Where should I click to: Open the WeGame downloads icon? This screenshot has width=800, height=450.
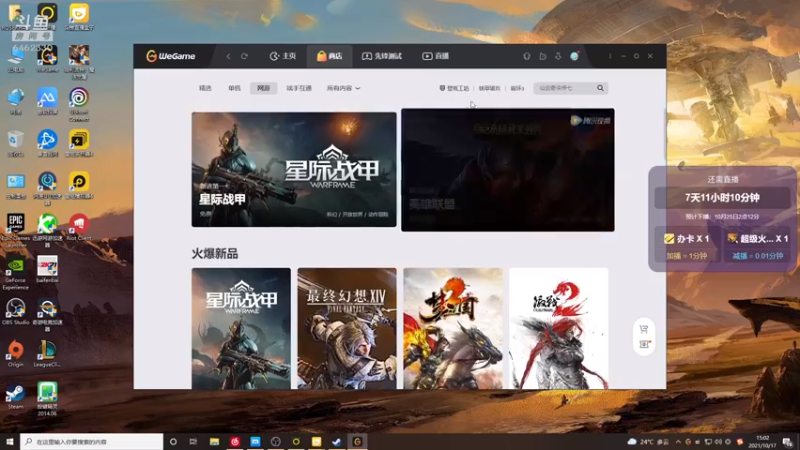(x=558, y=56)
